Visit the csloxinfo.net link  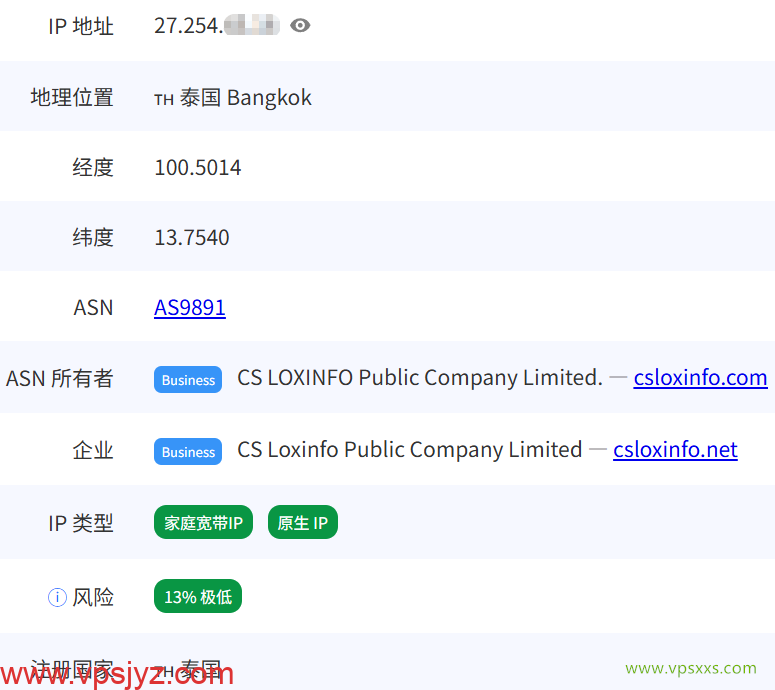(675, 450)
